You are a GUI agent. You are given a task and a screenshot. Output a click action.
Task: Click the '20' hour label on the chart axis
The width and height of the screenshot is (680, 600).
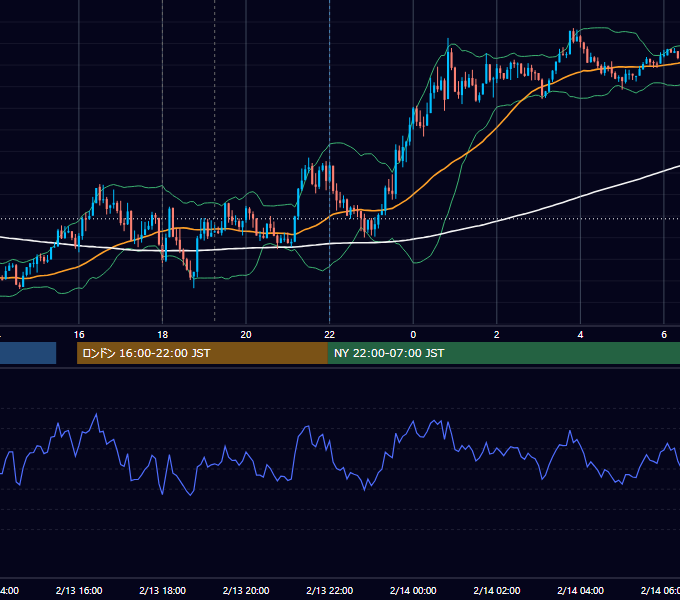click(x=246, y=335)
